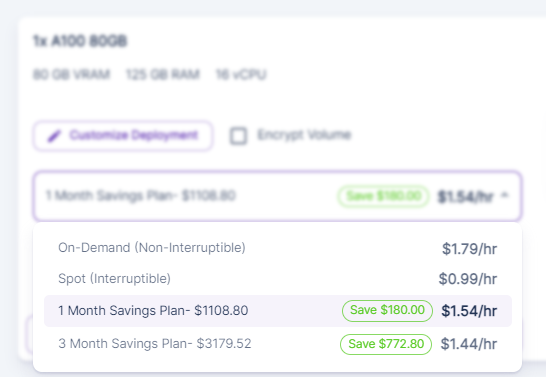Image resolution: width=546 pixels, height=377 pixels.
Task: Click the $0.99/hr Spot price
Action: [468, 279]
